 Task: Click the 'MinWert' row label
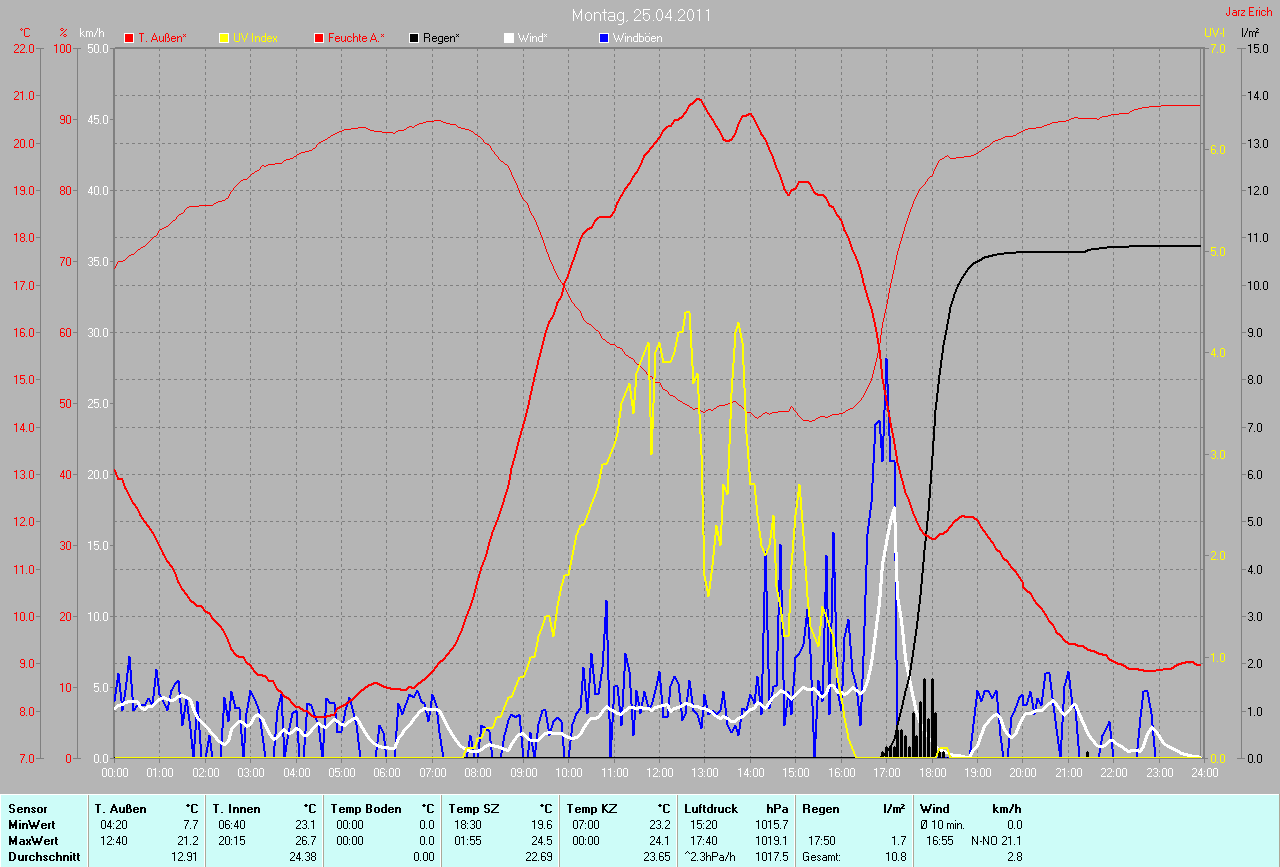tap(30, 825)
